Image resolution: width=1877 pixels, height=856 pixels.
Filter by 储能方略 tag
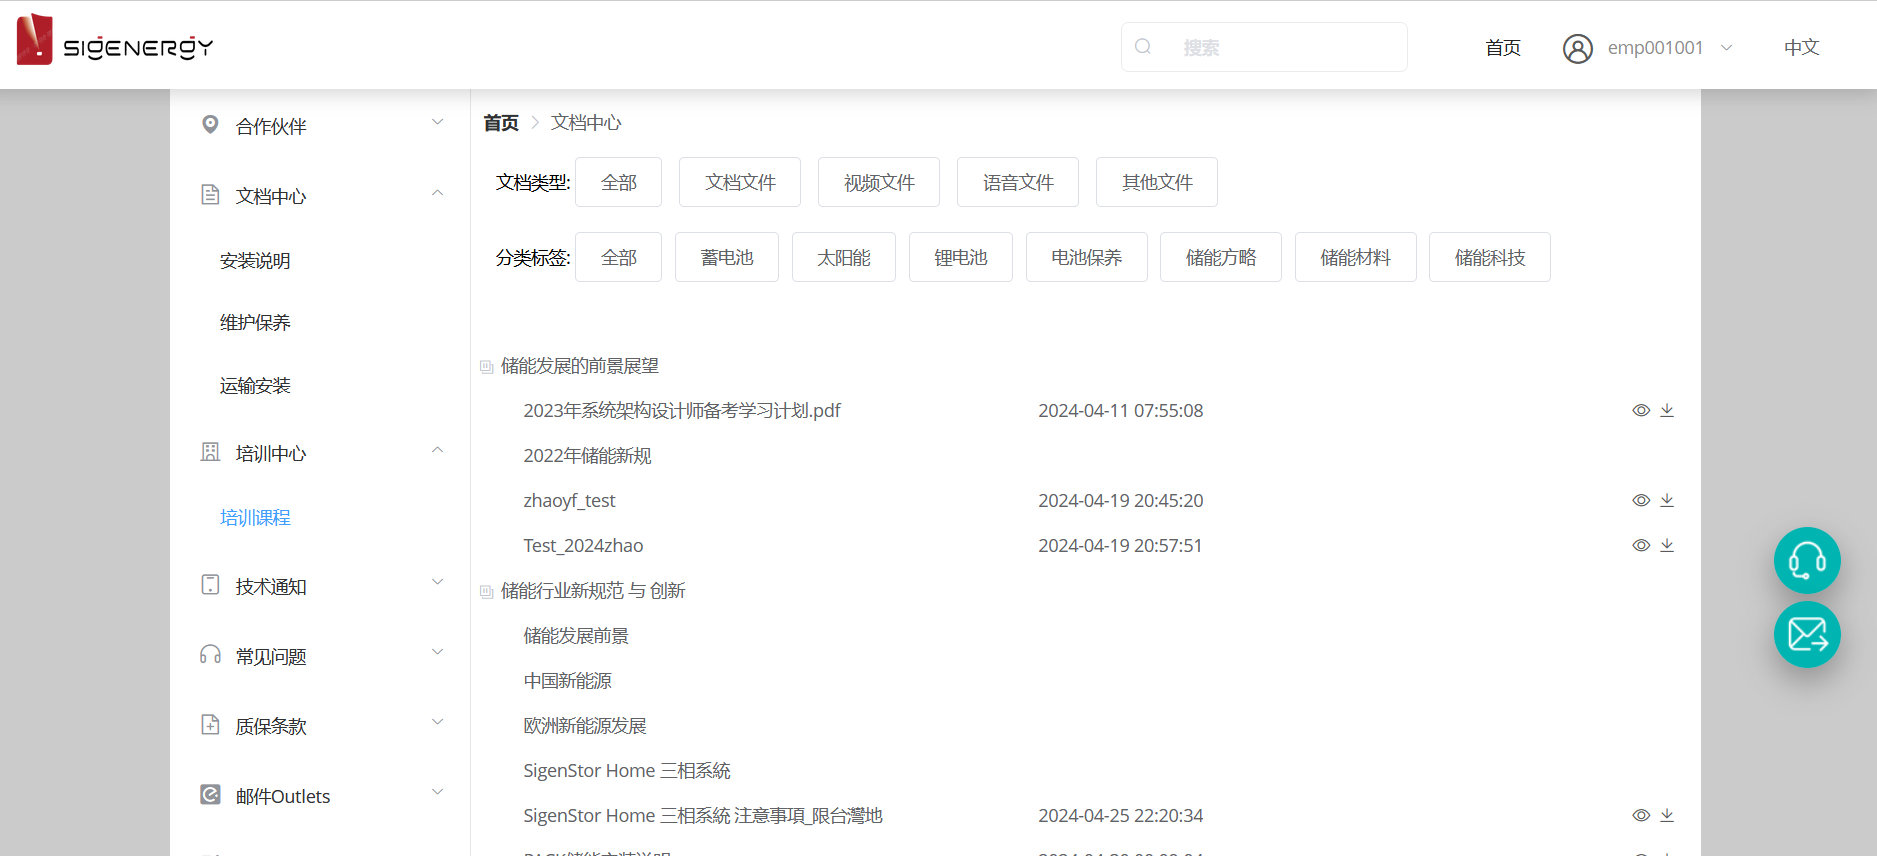click(1221, 257)
